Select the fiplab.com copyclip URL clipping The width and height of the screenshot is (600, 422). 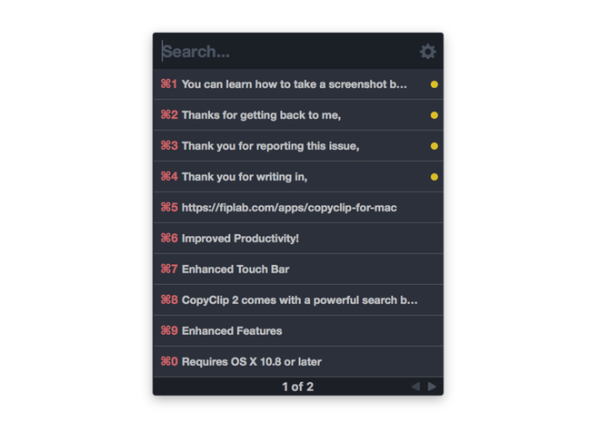298,208
